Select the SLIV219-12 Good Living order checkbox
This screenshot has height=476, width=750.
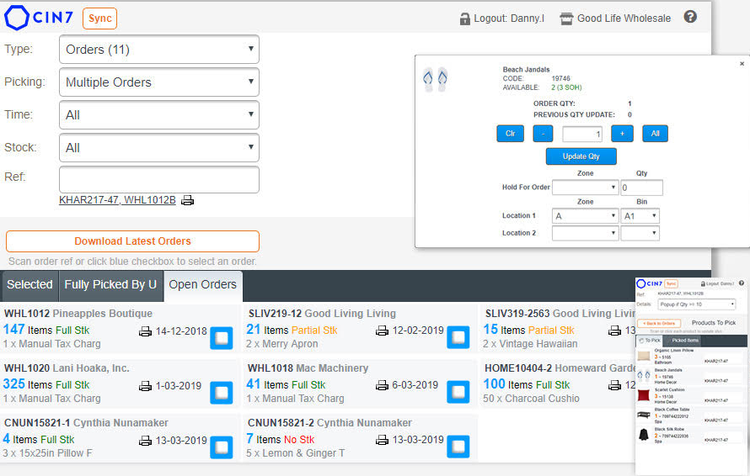[x=459, y=338]
